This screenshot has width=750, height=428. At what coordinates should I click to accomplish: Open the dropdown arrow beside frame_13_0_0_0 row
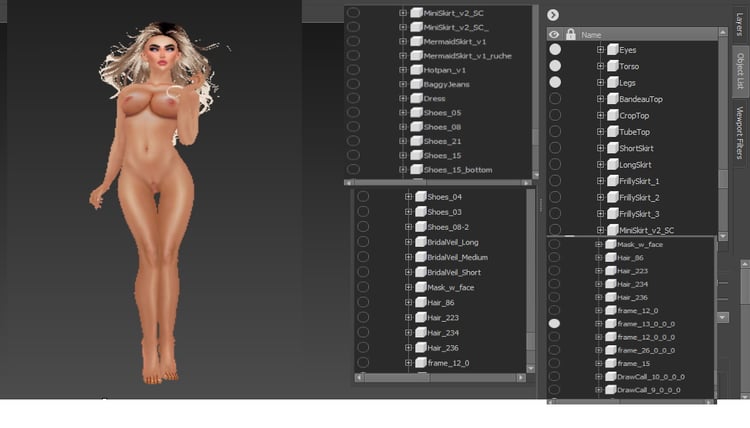click(723, 317)
